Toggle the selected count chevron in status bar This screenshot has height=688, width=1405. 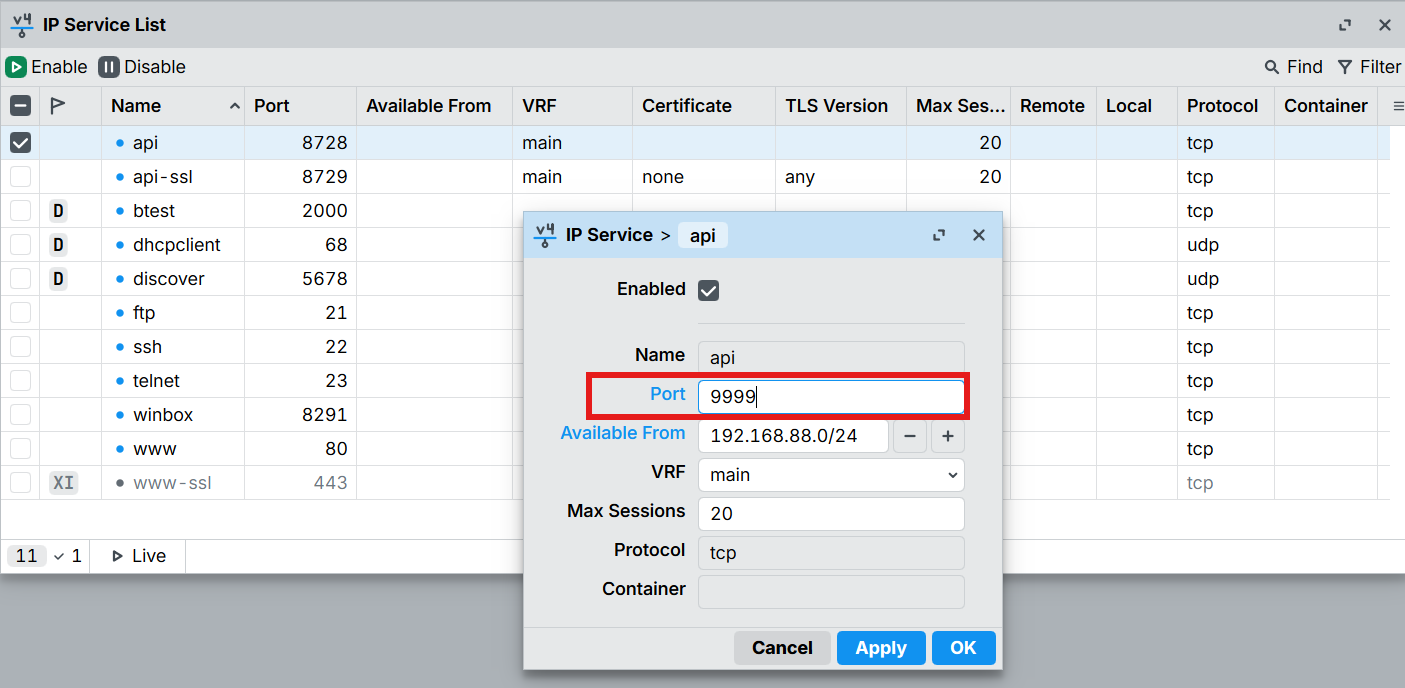59,556
